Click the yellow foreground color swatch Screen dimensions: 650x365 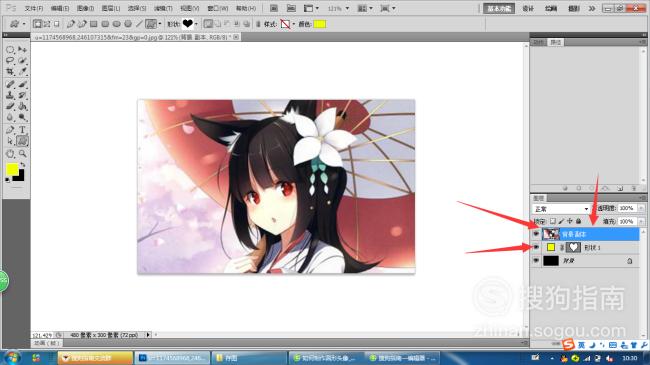coord(12,169)
